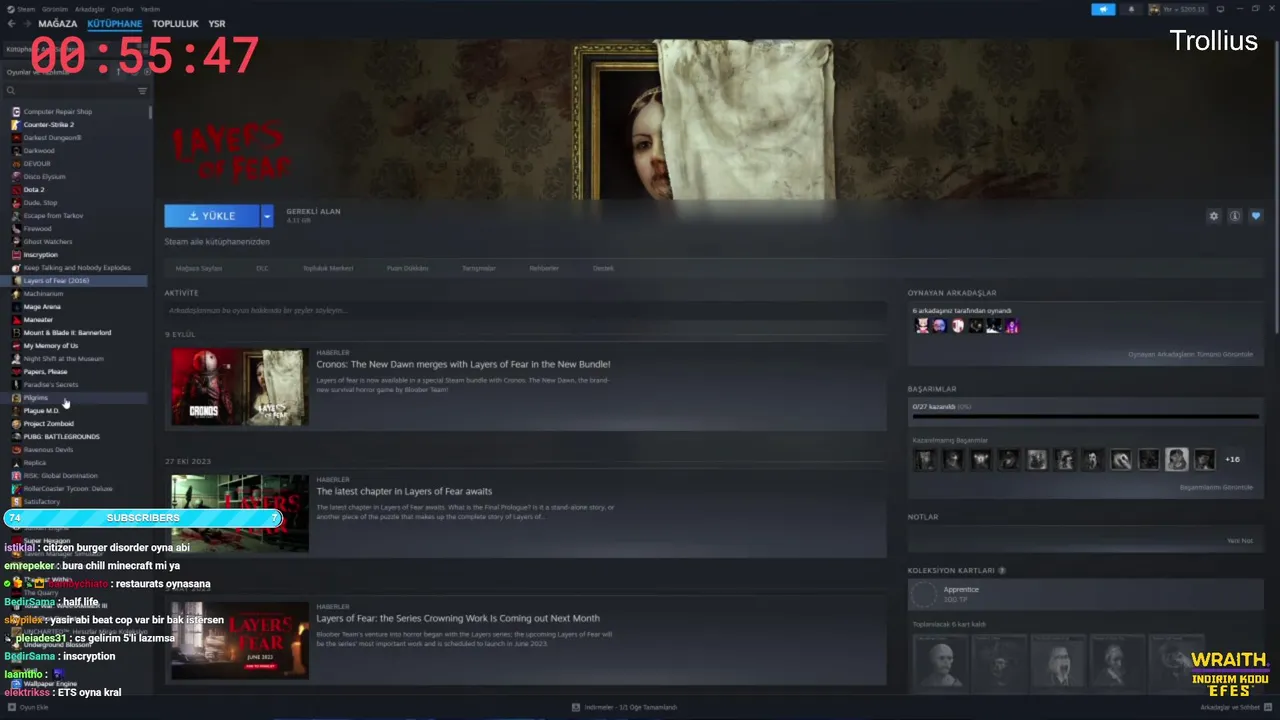
Task: Select Night Shift at the Museum
Action: click(x=63, y=359)
